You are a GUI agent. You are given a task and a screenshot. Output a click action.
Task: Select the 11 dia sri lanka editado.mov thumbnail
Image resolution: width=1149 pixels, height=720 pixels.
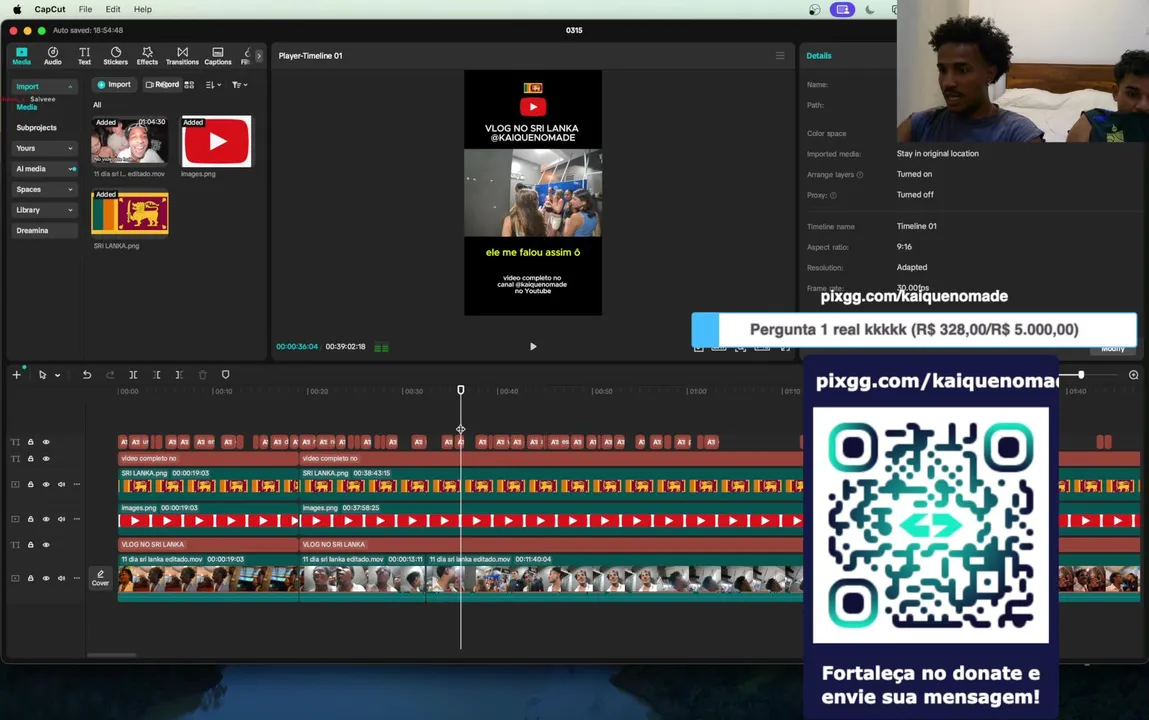point(130,140)
